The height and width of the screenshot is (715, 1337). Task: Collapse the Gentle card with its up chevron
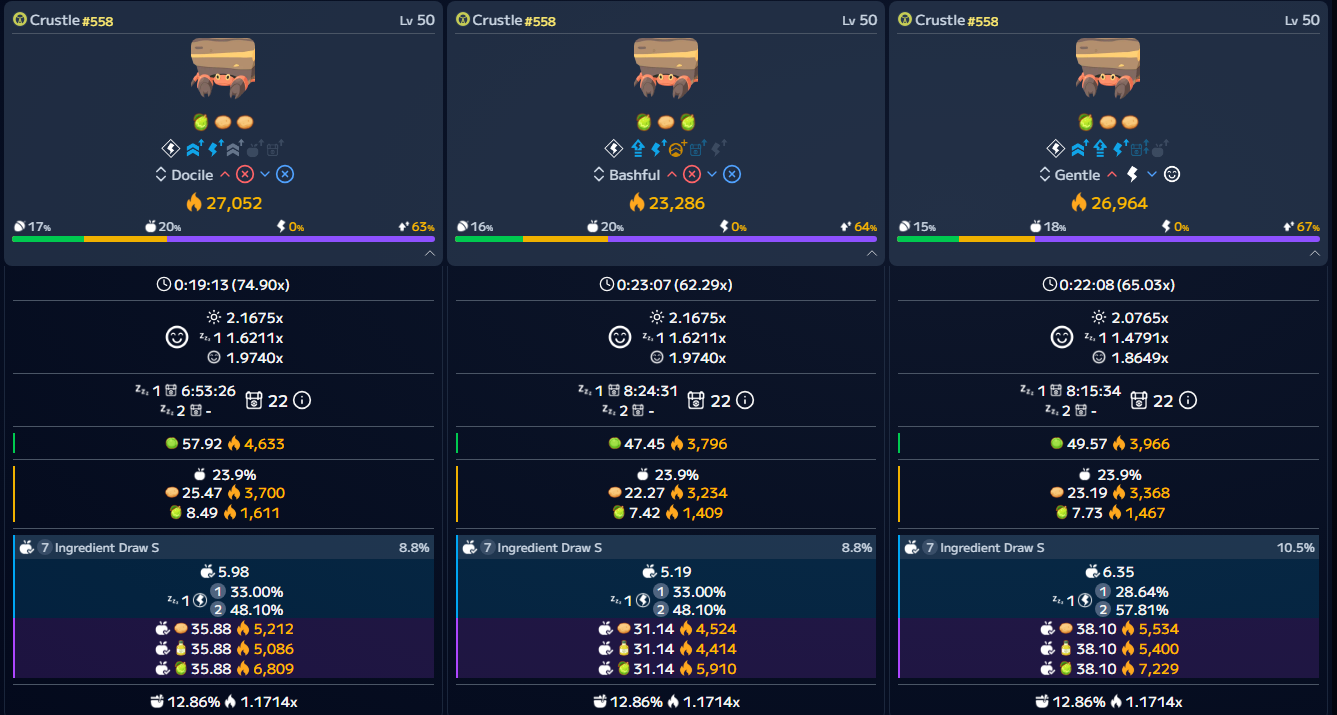(1314, 254)
